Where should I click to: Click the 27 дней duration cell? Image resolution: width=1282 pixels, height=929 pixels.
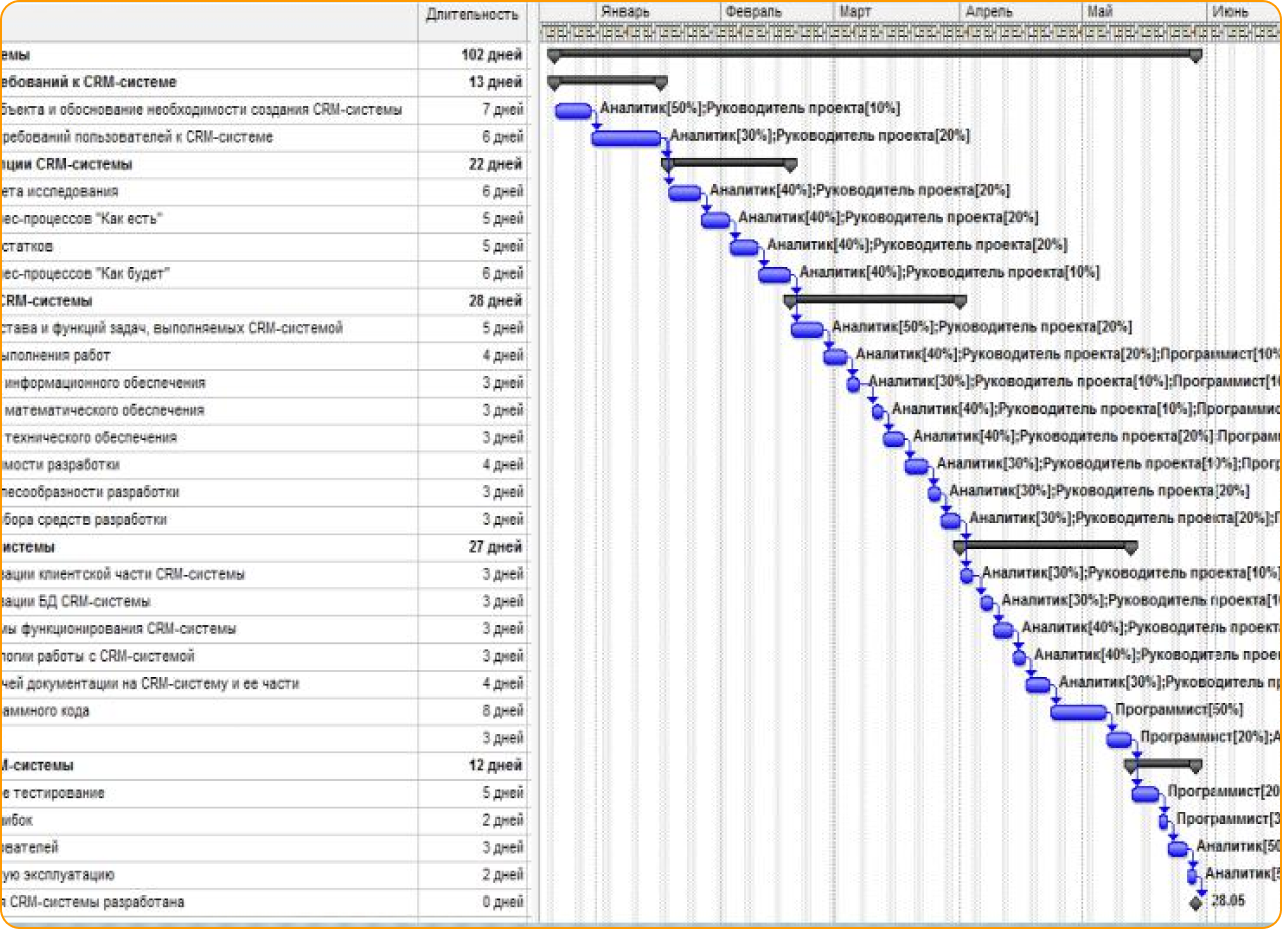coord(495,547)
